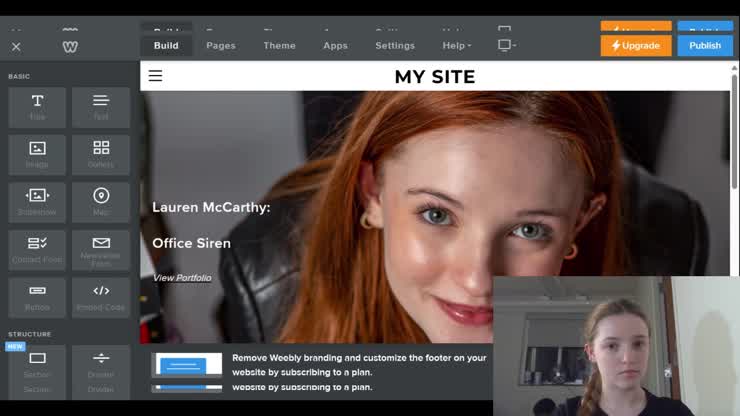Select the Text element icon
740x416 pixels.
coord(101,101)
